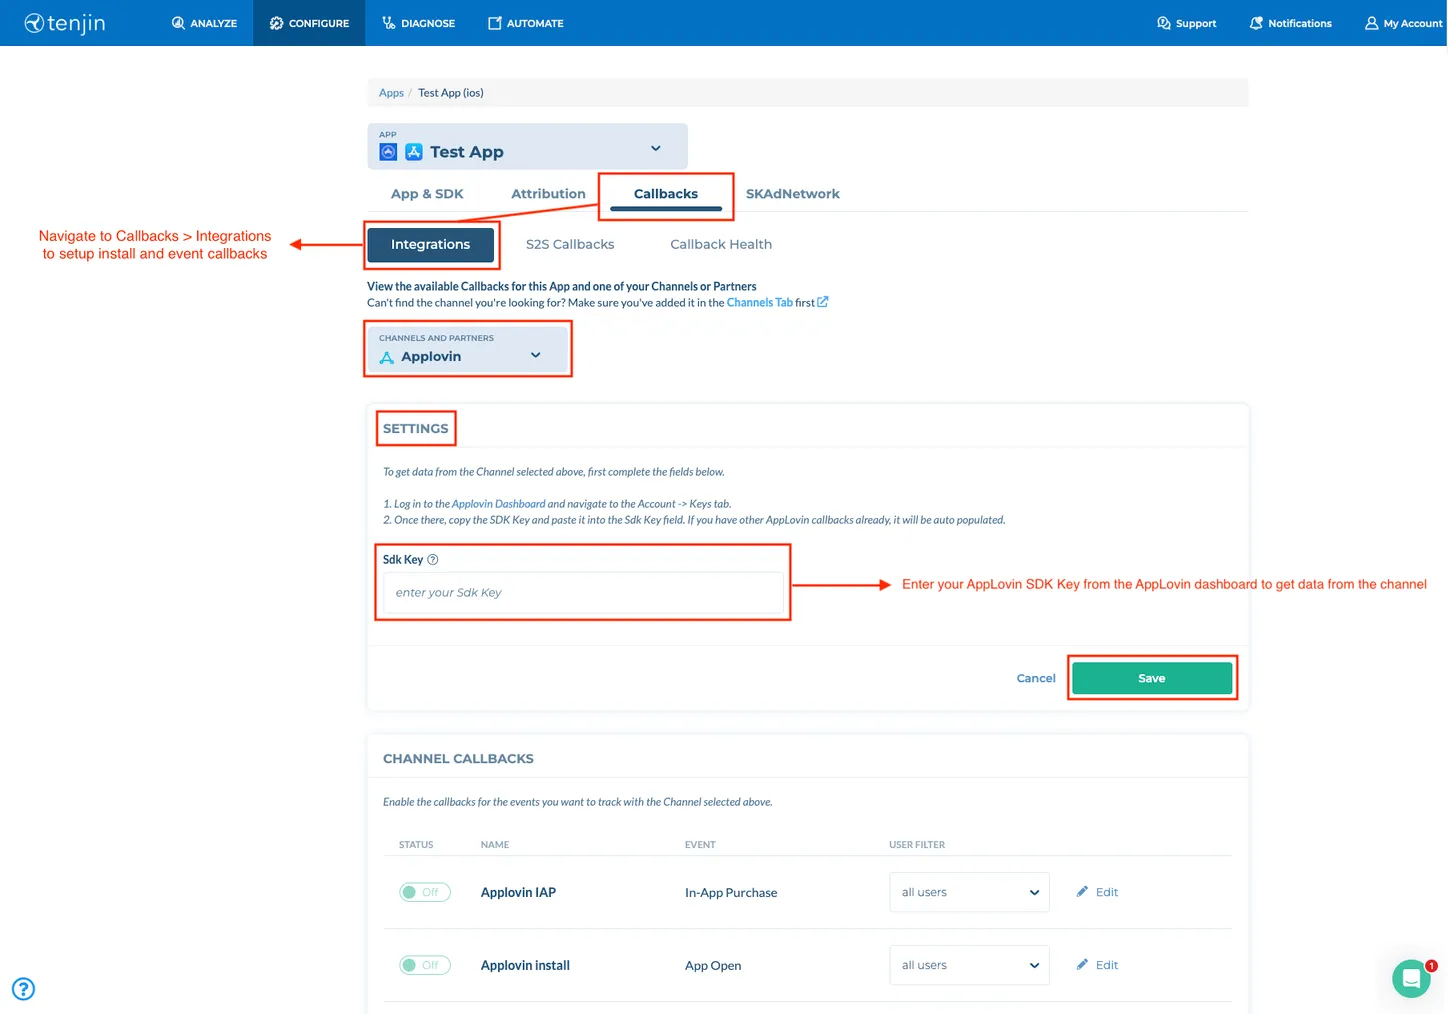The height and width of the screenshot is (1014, 1448).
Task: Save the Applovin settings
Action: pyautogui.click(x=1151, y=677)
